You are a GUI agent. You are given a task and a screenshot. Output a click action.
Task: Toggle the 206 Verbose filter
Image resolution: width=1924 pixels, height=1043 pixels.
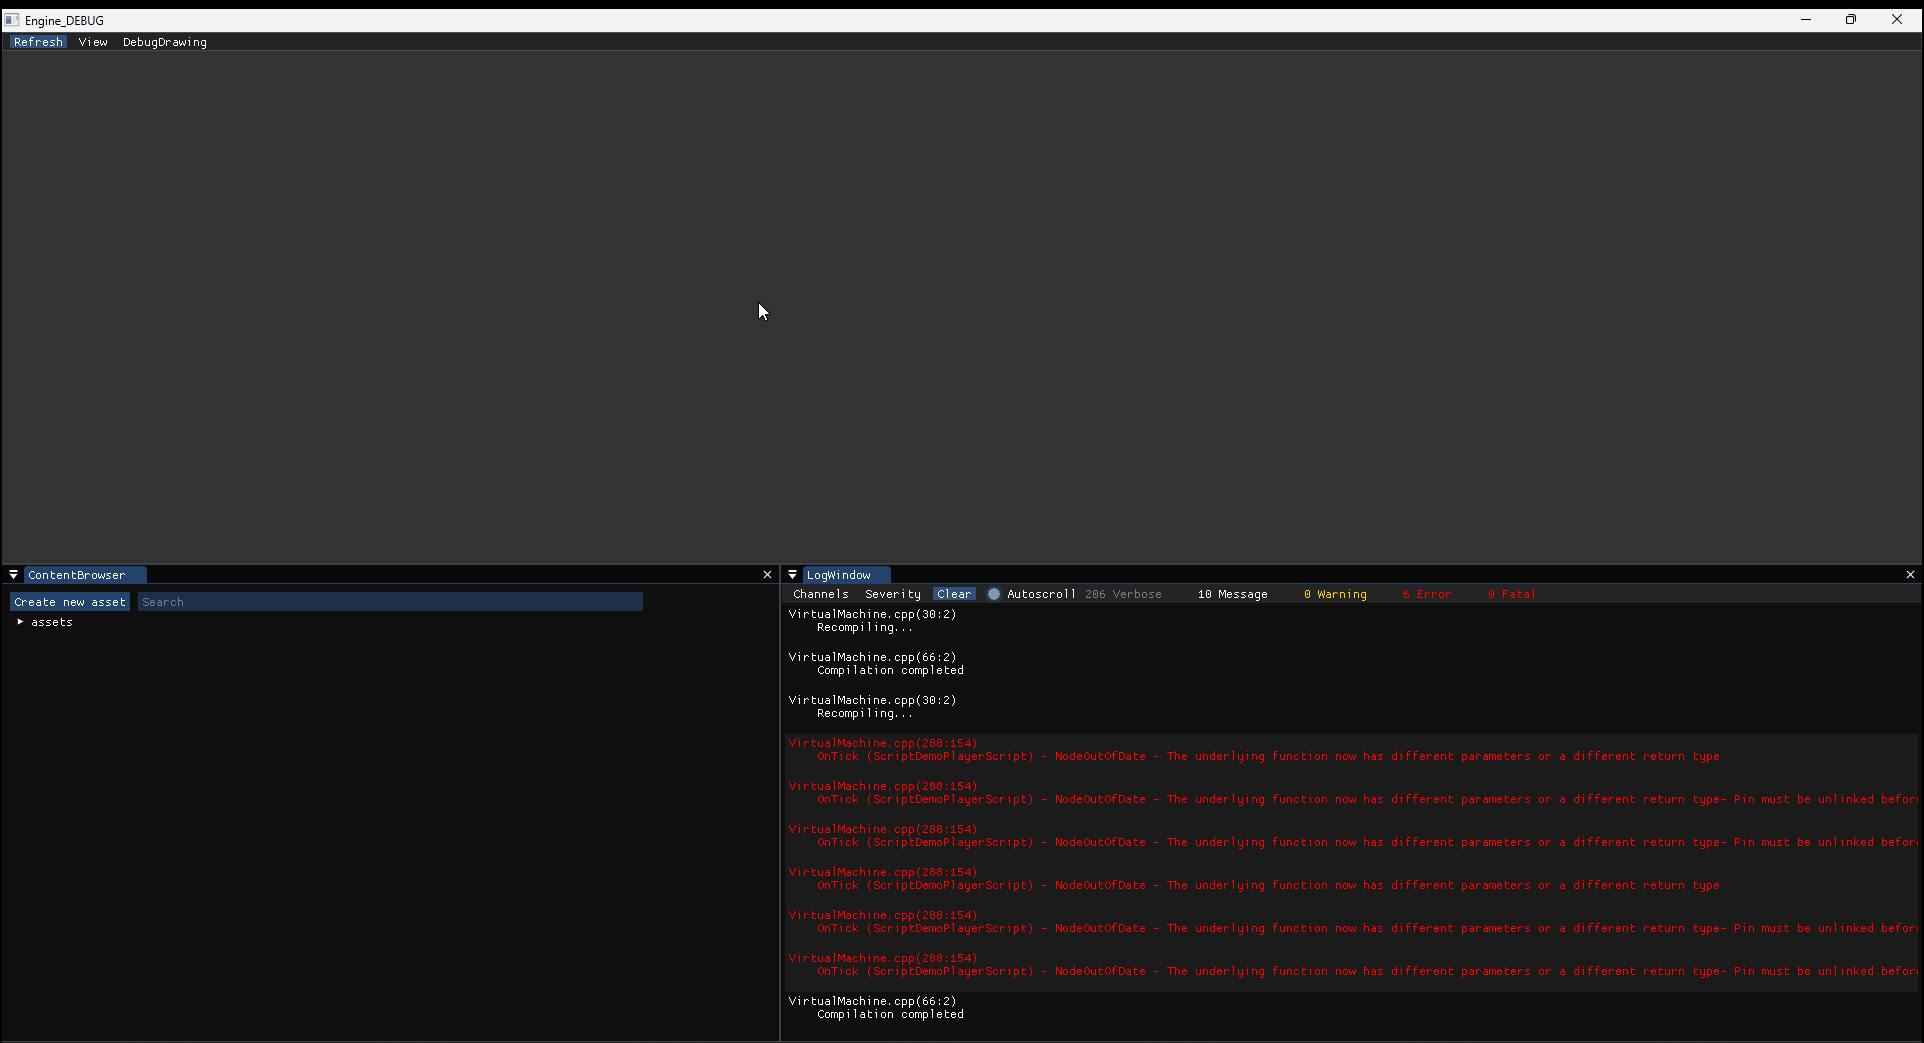[1123, 594]
